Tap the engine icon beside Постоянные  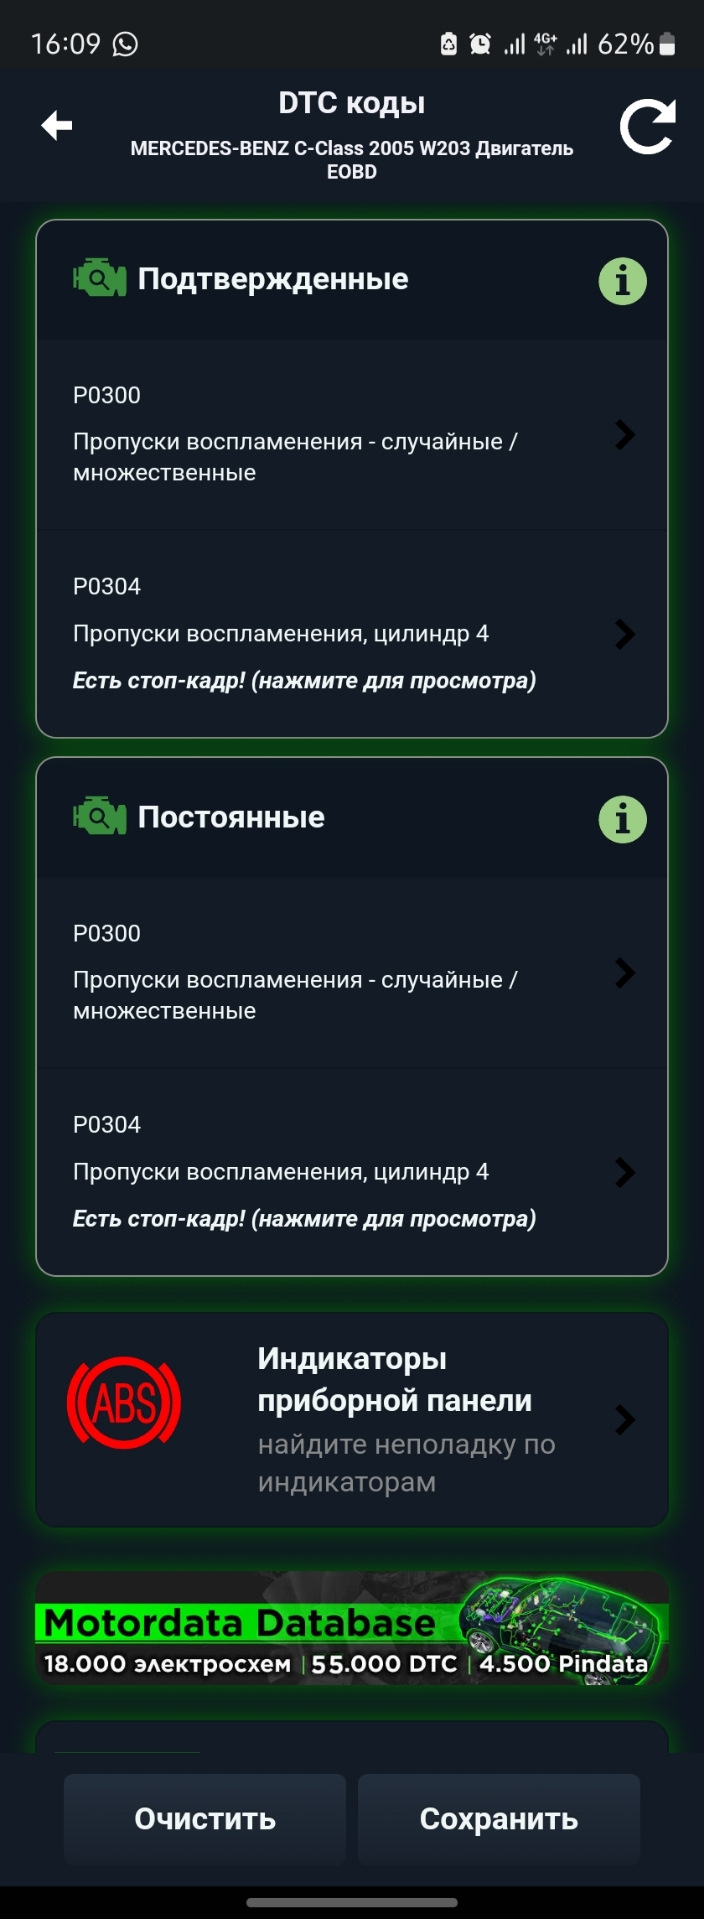(98, 817)
